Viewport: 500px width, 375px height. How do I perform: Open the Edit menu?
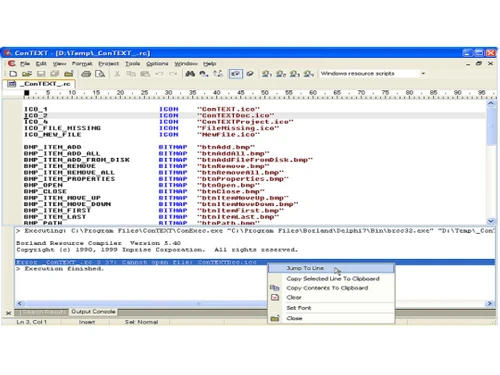tap(41, 63)
